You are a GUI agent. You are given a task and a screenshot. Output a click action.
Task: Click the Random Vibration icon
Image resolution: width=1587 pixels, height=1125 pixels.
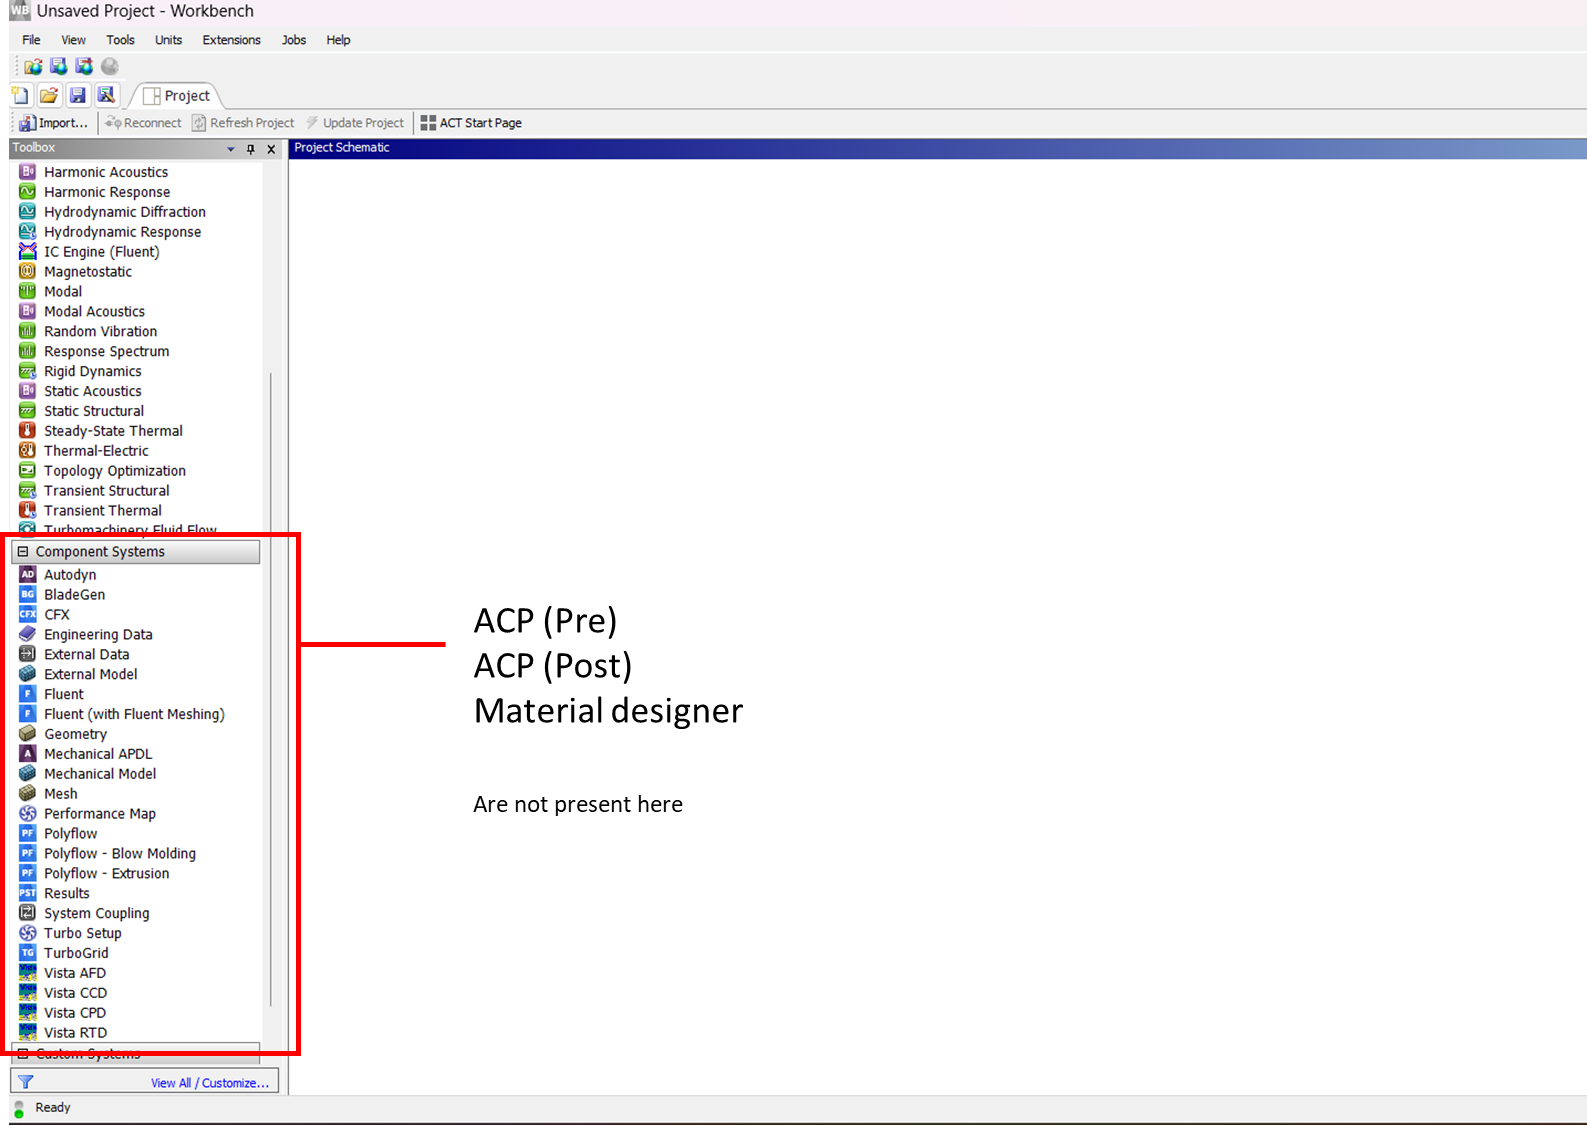point(28,332)
